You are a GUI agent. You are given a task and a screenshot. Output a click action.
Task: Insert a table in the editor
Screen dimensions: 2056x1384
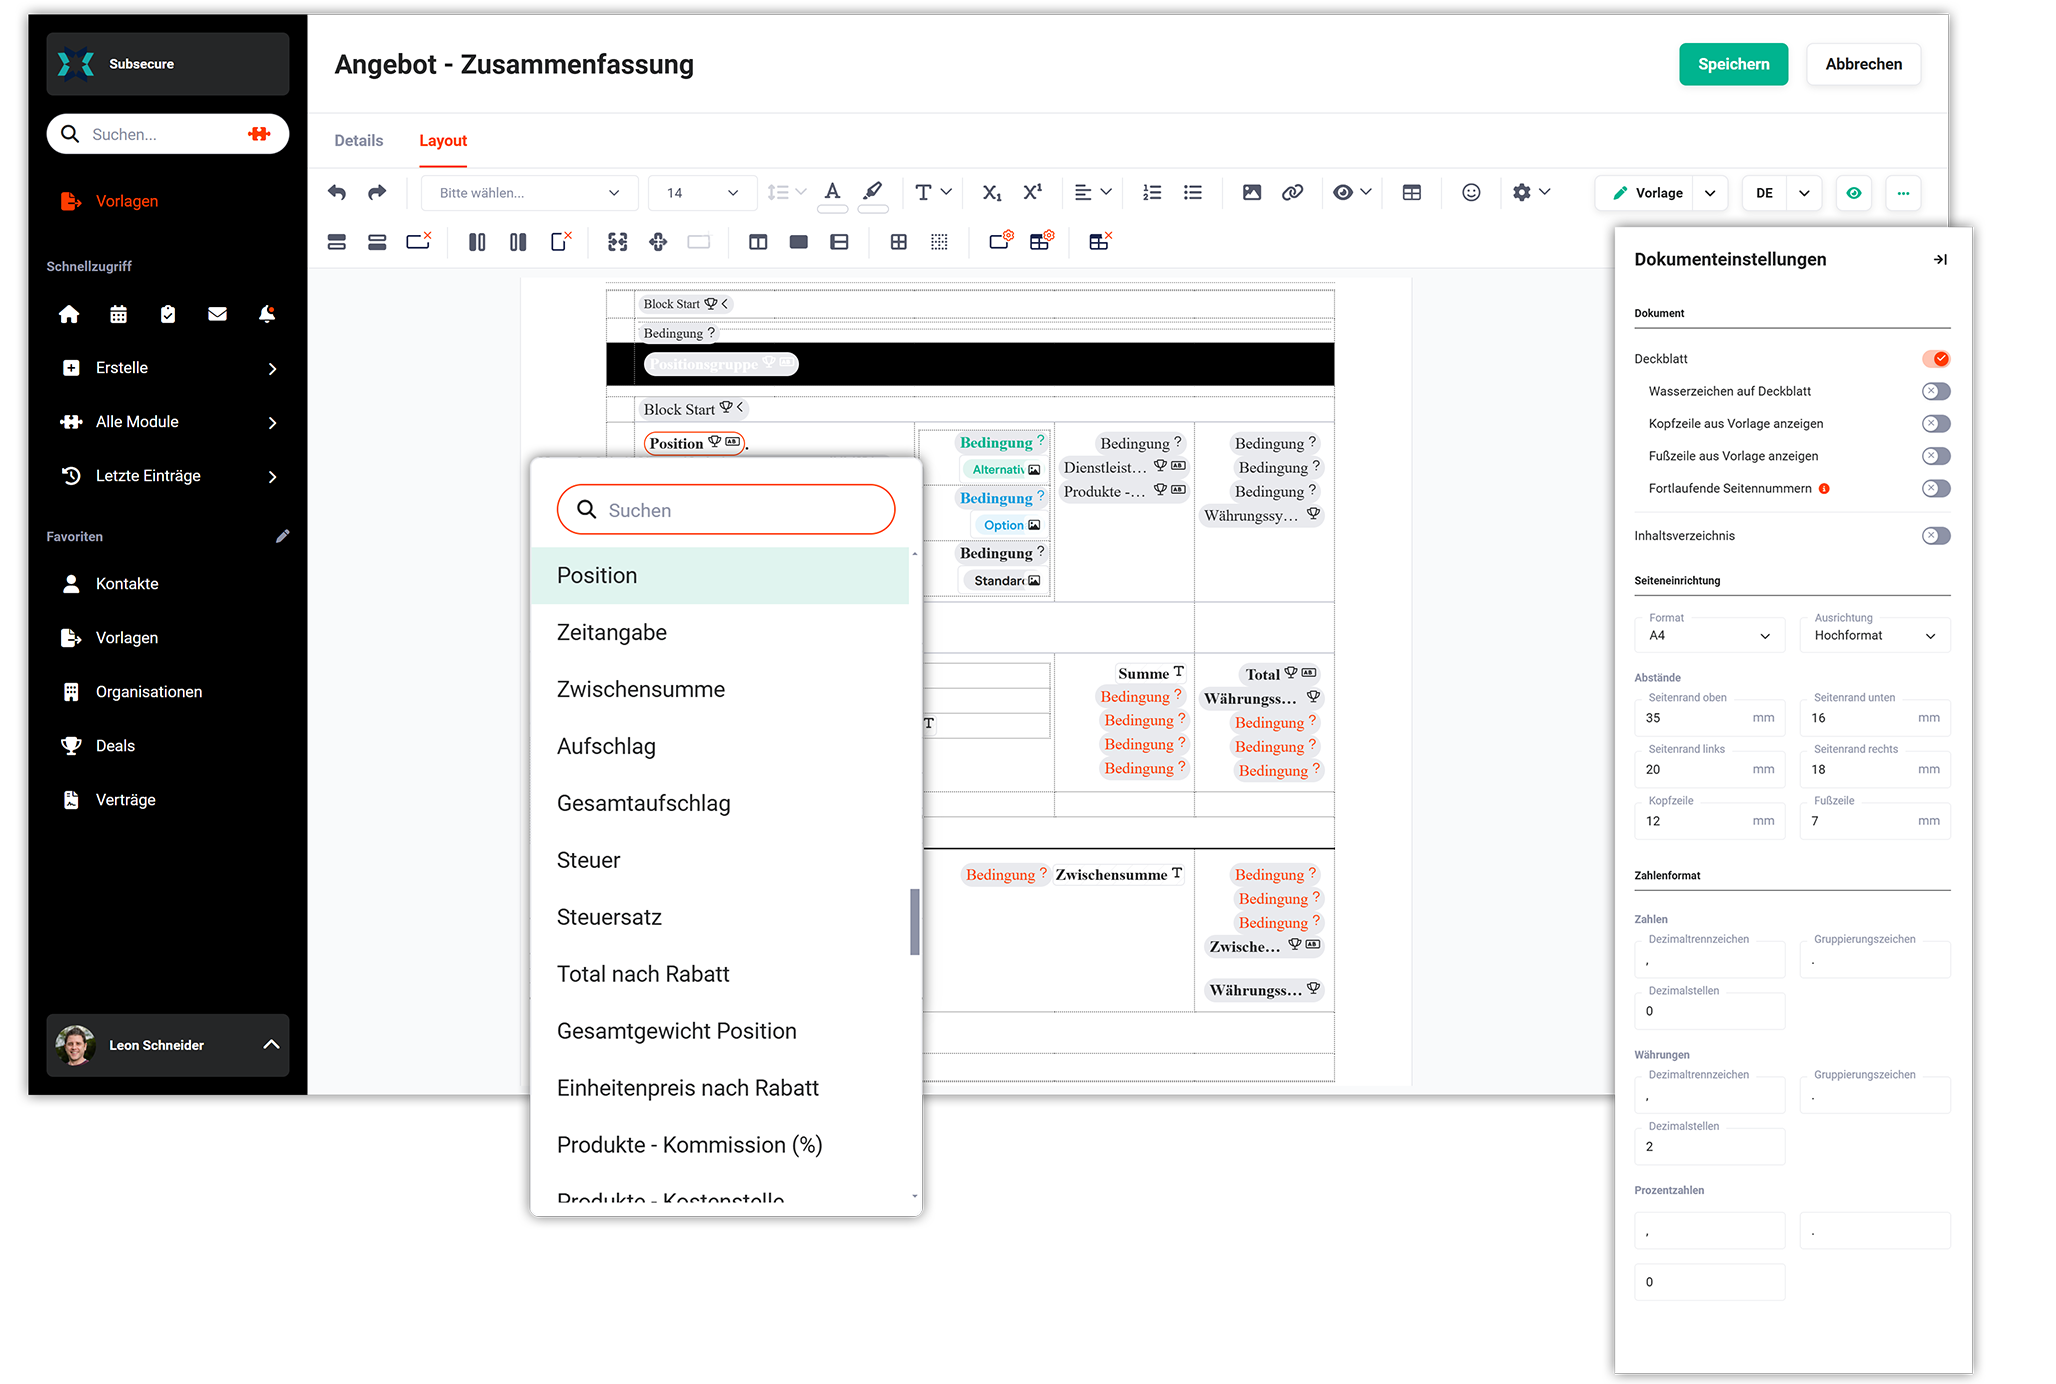[x=1412, y=192]
